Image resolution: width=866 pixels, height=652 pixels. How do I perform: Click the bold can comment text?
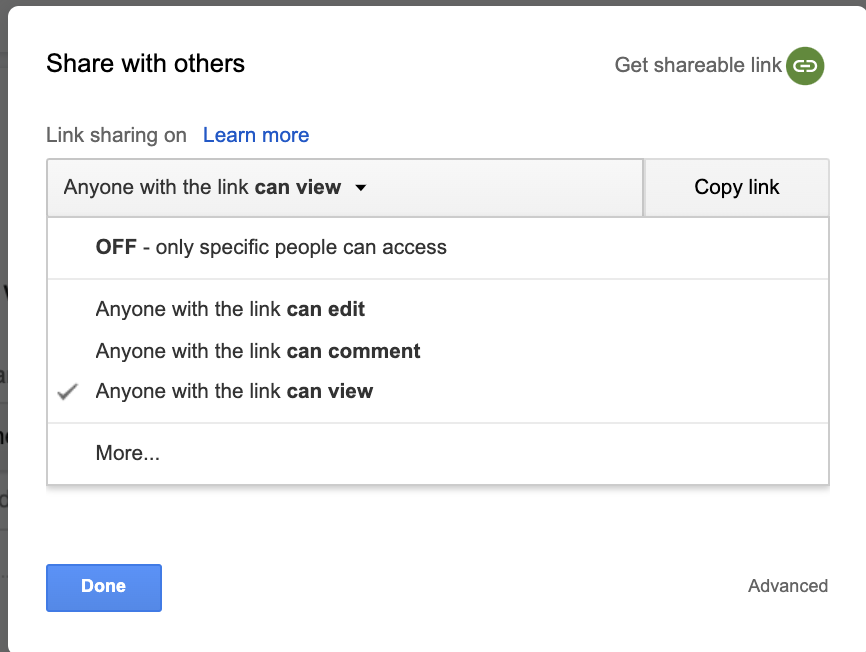pos(354,351)
